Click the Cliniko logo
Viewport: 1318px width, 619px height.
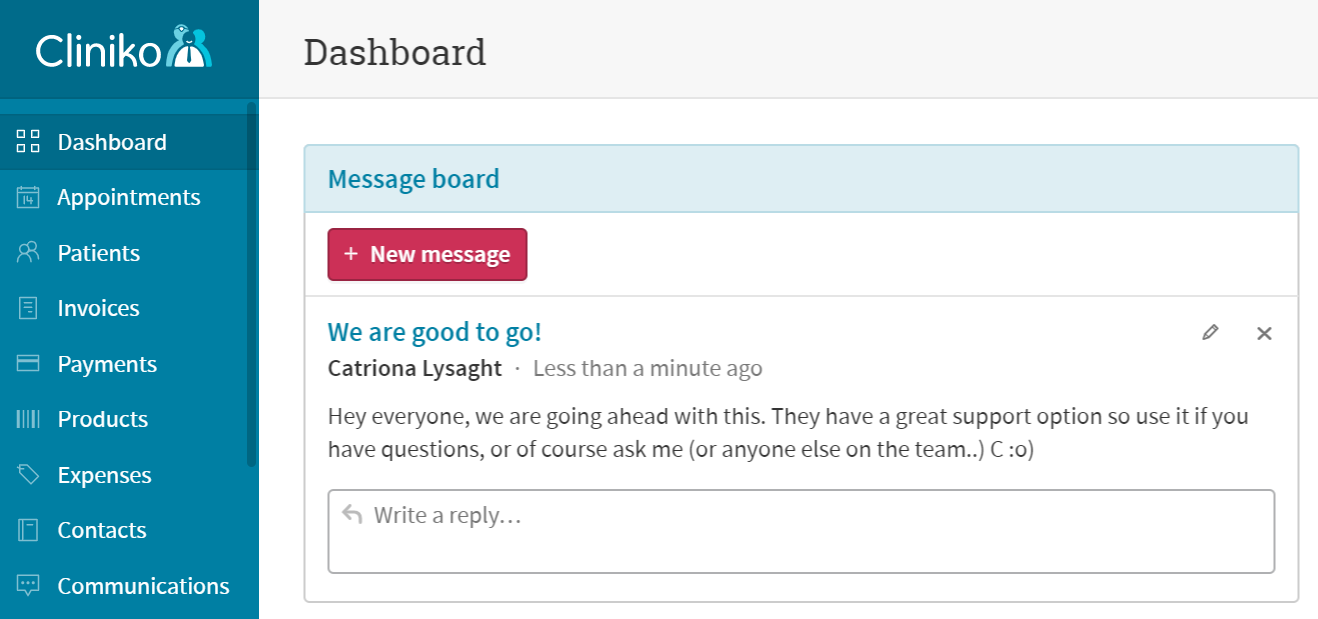coord(124,48)
